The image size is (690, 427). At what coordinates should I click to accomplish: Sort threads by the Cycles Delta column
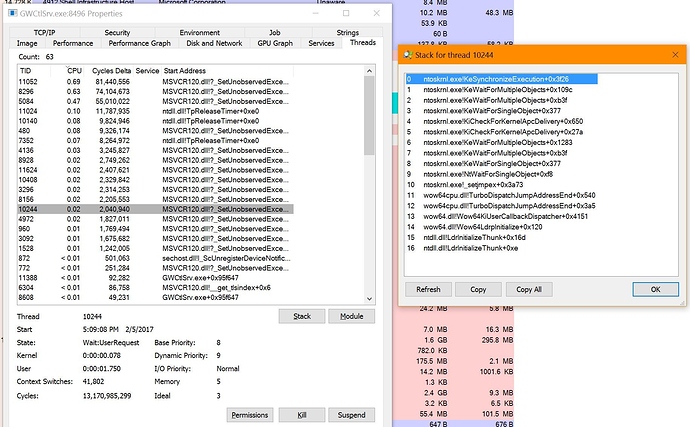point(110,71)
